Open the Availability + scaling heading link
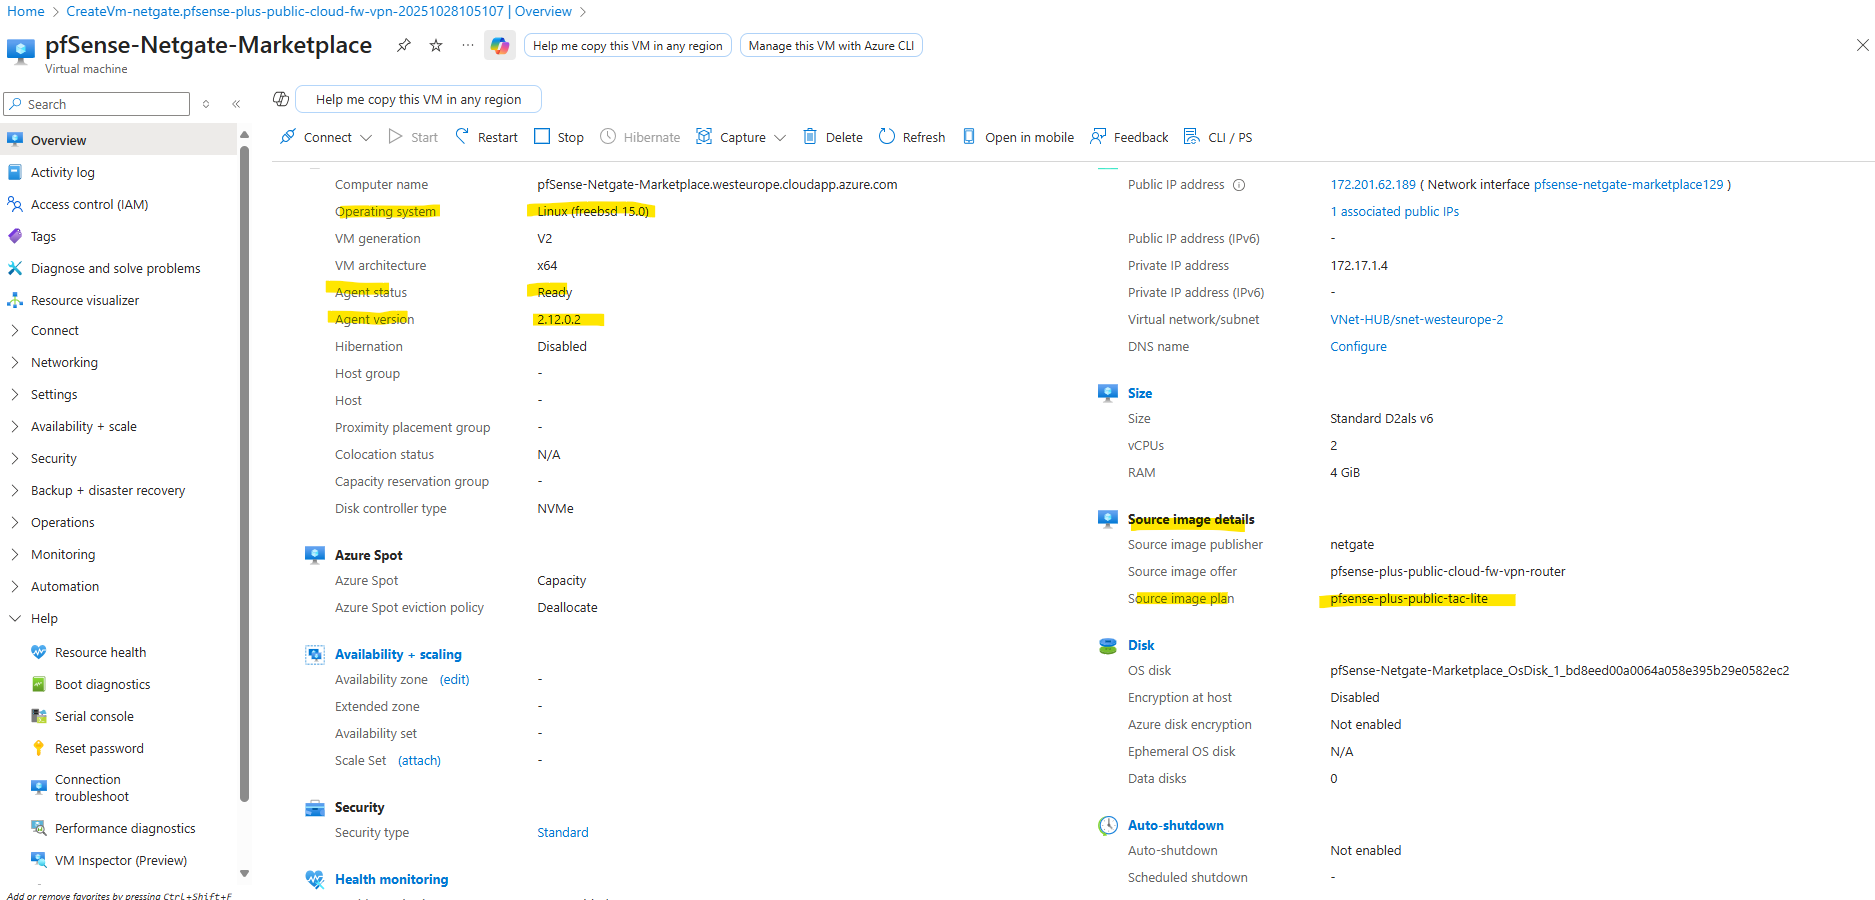 click(398, 655)
